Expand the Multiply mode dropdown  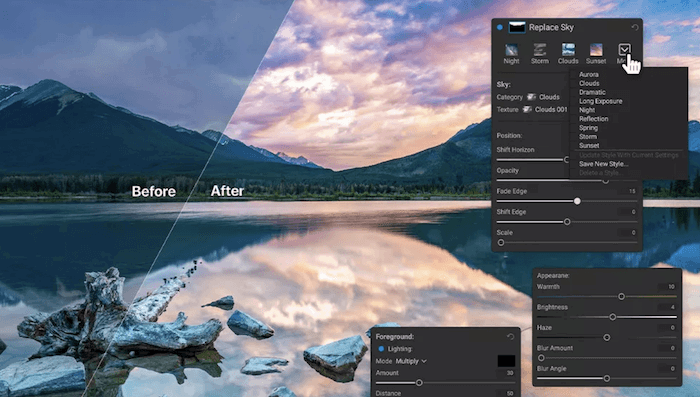pos(411,361)
